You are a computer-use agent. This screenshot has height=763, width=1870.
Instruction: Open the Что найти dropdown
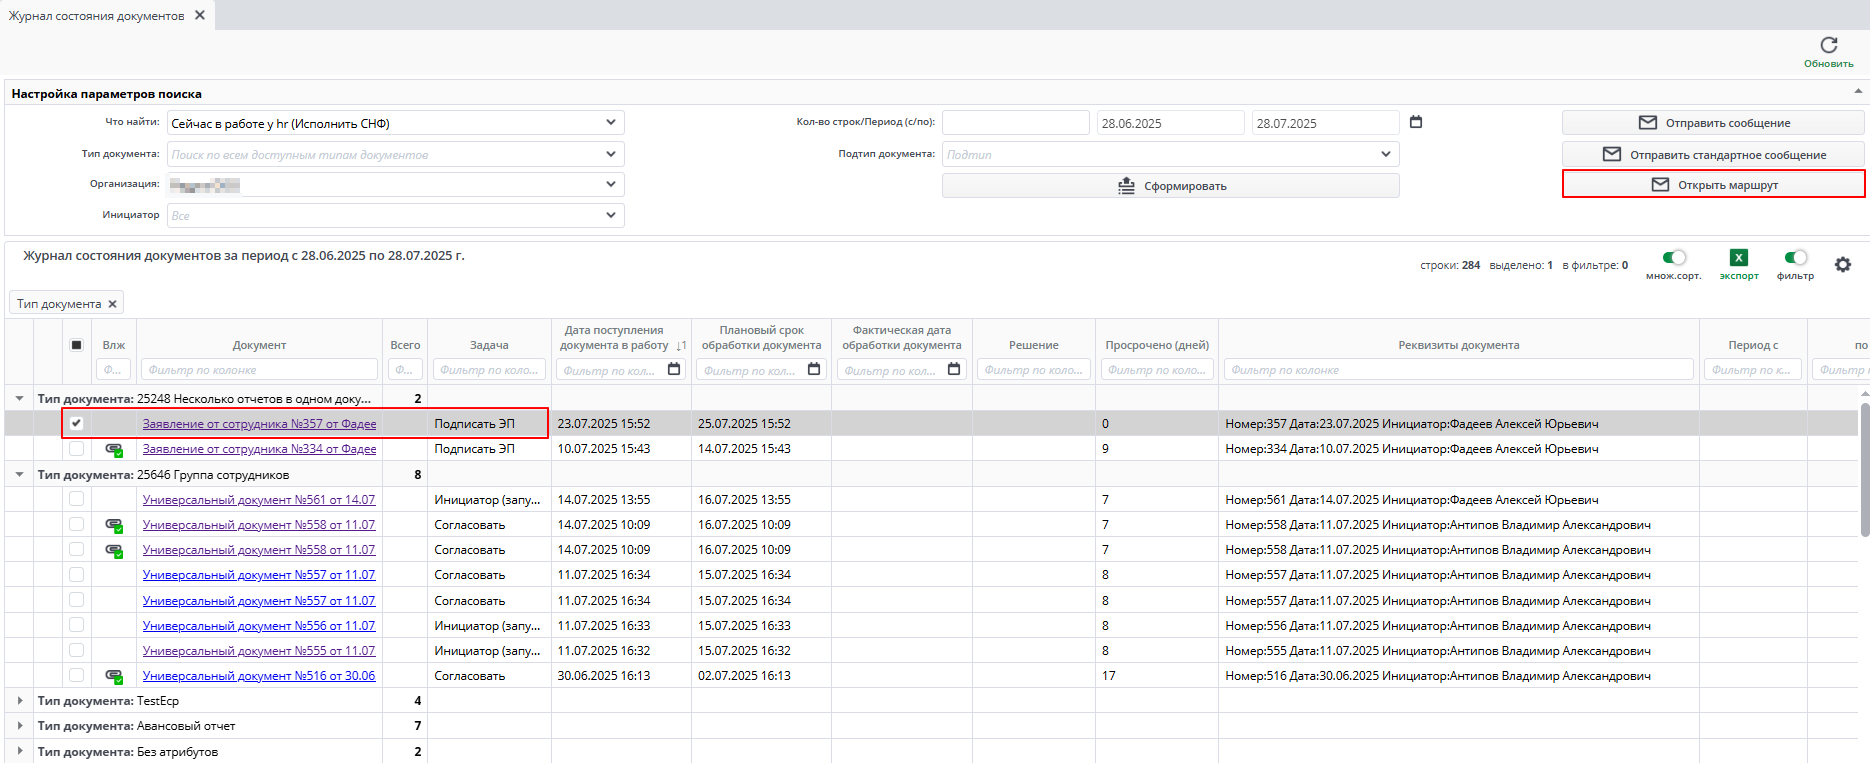pos(610,123)
